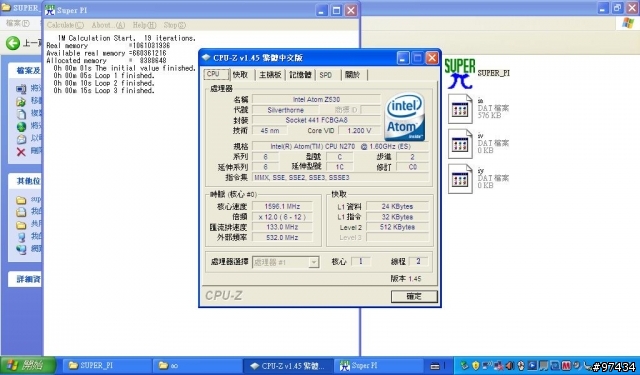Open the About...(A) menu in Super PI
Viewport: 640px width, 375px height.
[x=108, y=25]
